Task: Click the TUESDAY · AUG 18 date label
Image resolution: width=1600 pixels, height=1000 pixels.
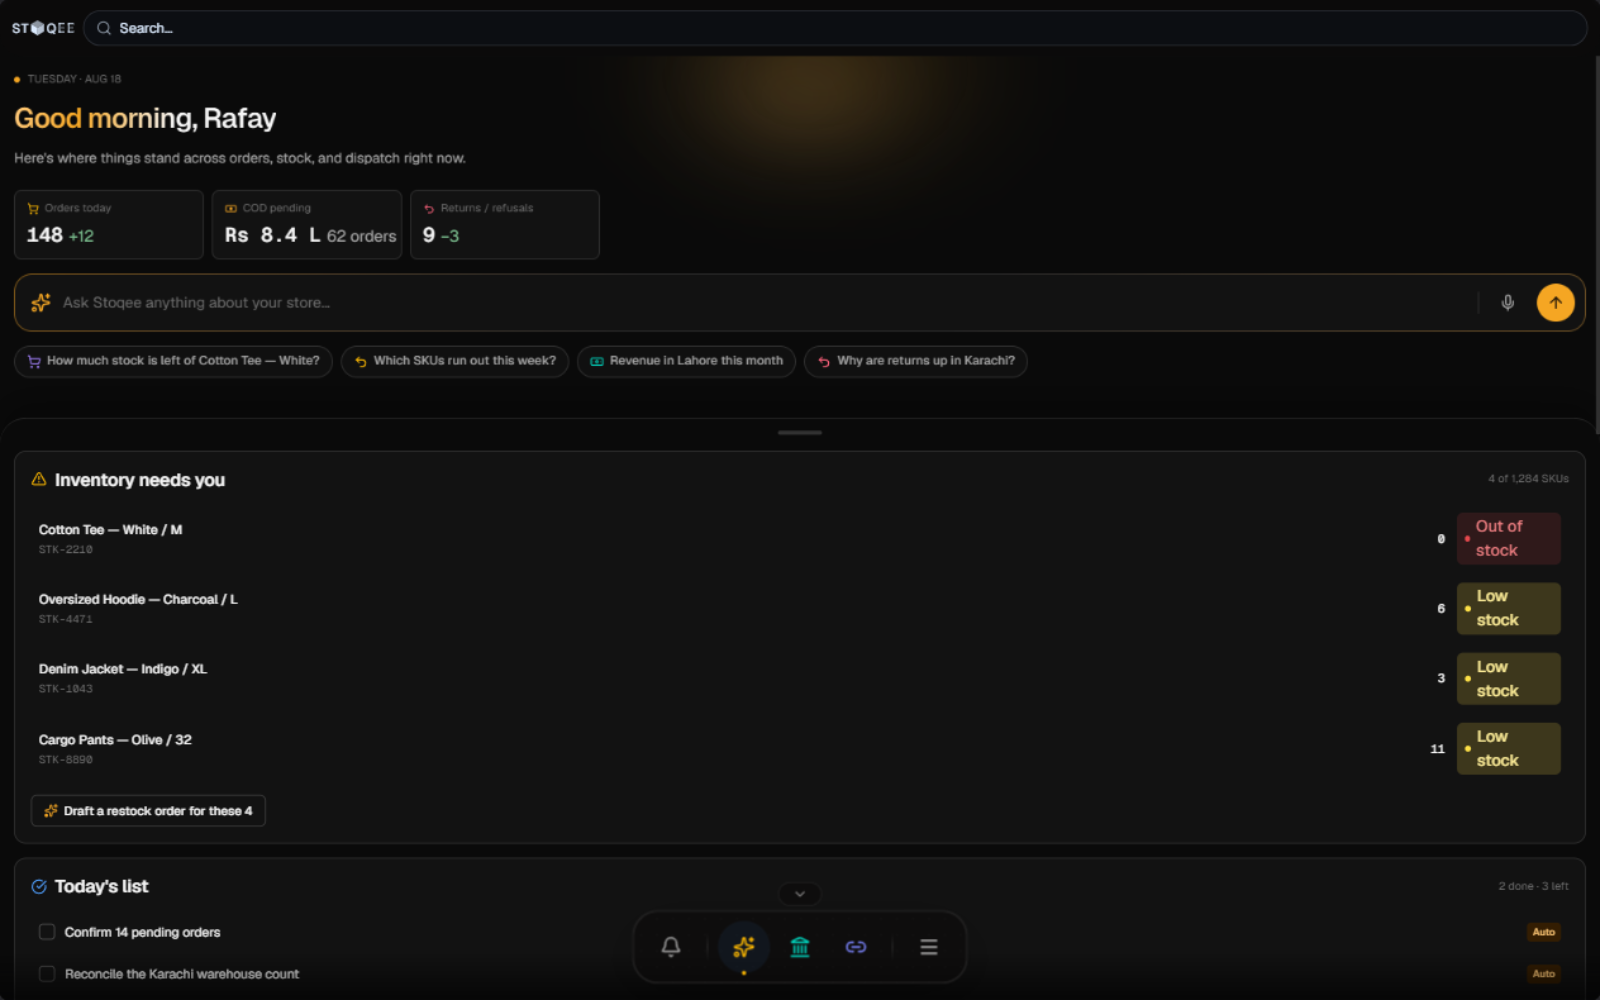Action: (x=74, y=79)
